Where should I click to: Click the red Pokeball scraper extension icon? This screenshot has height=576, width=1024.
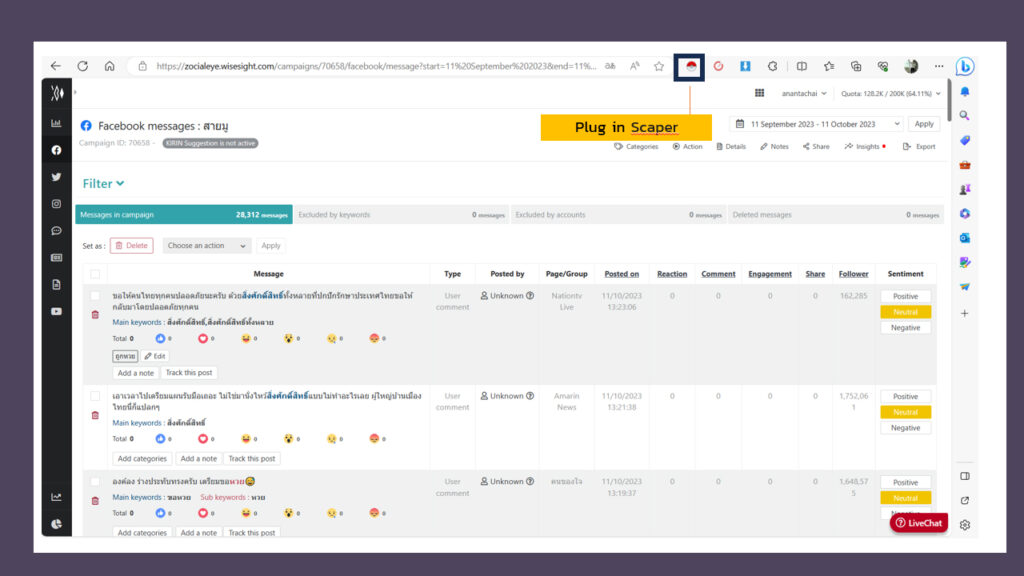click(x=690, y=67)
